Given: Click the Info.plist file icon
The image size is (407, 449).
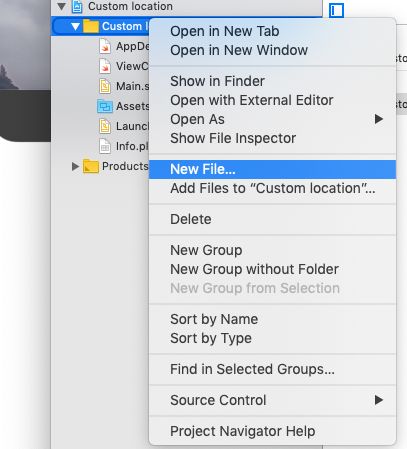Looking at the screenshot, I should (105, 146).
